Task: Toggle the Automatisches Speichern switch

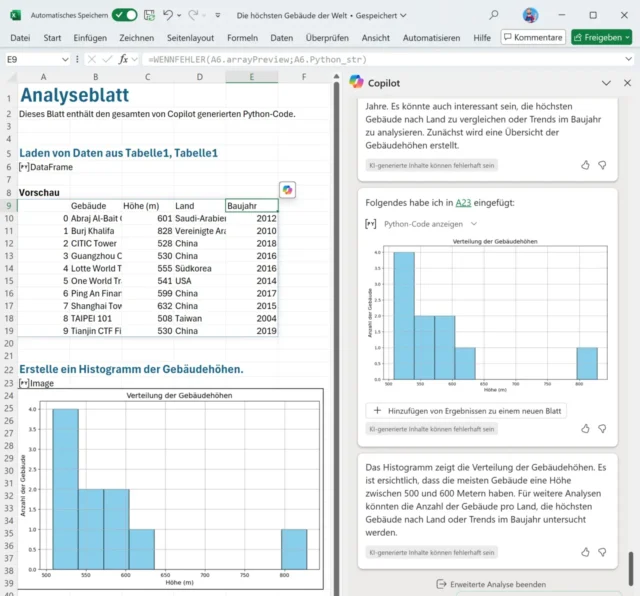Action: 124,15
